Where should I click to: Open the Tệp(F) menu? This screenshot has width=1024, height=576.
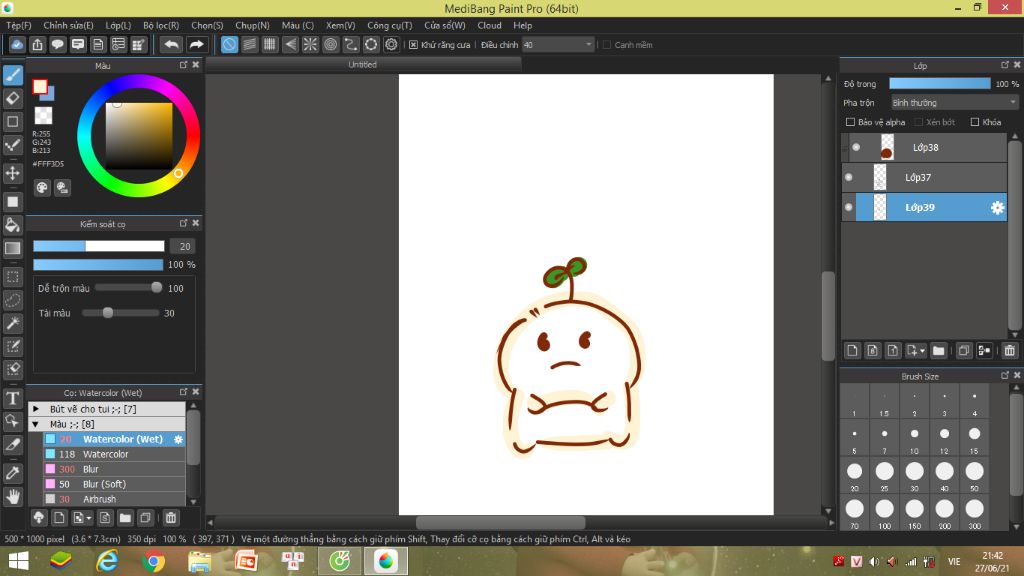point(19,25)
